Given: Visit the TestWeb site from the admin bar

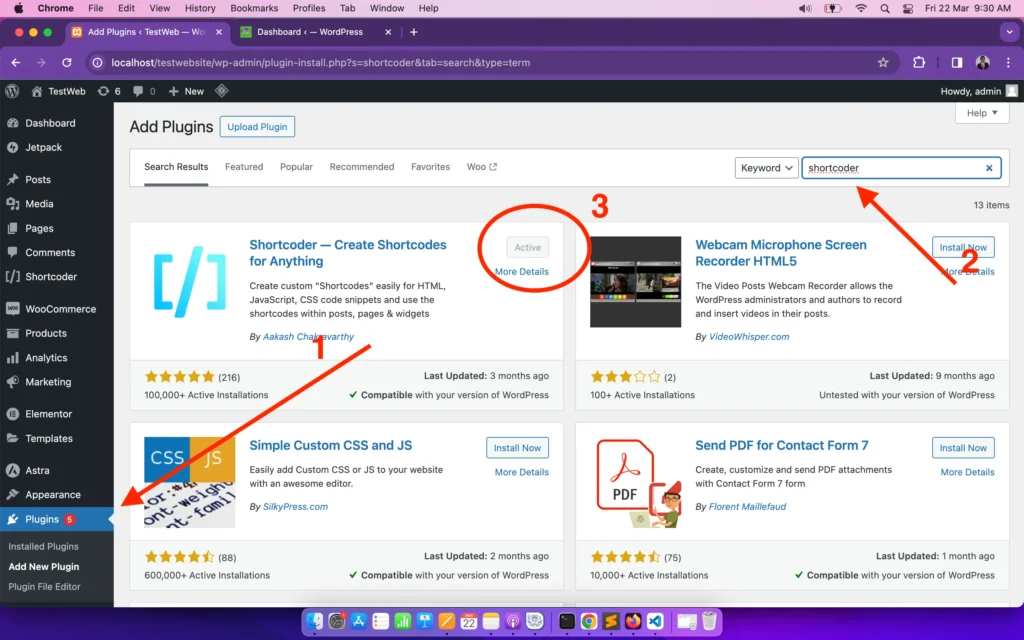Looking at the screenshot, I should 59,91.
